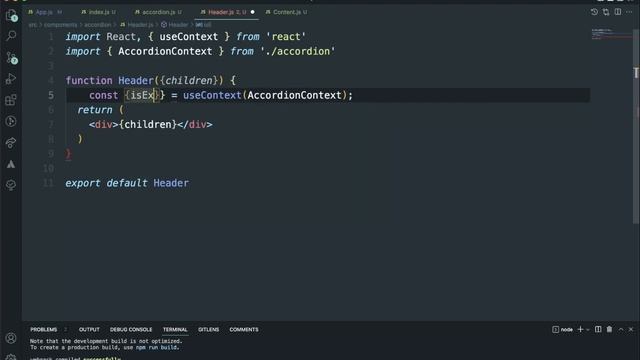Click the open changes compare icon
The width and height of the screenshot is (640, 360).
click(x=606, y=12)
